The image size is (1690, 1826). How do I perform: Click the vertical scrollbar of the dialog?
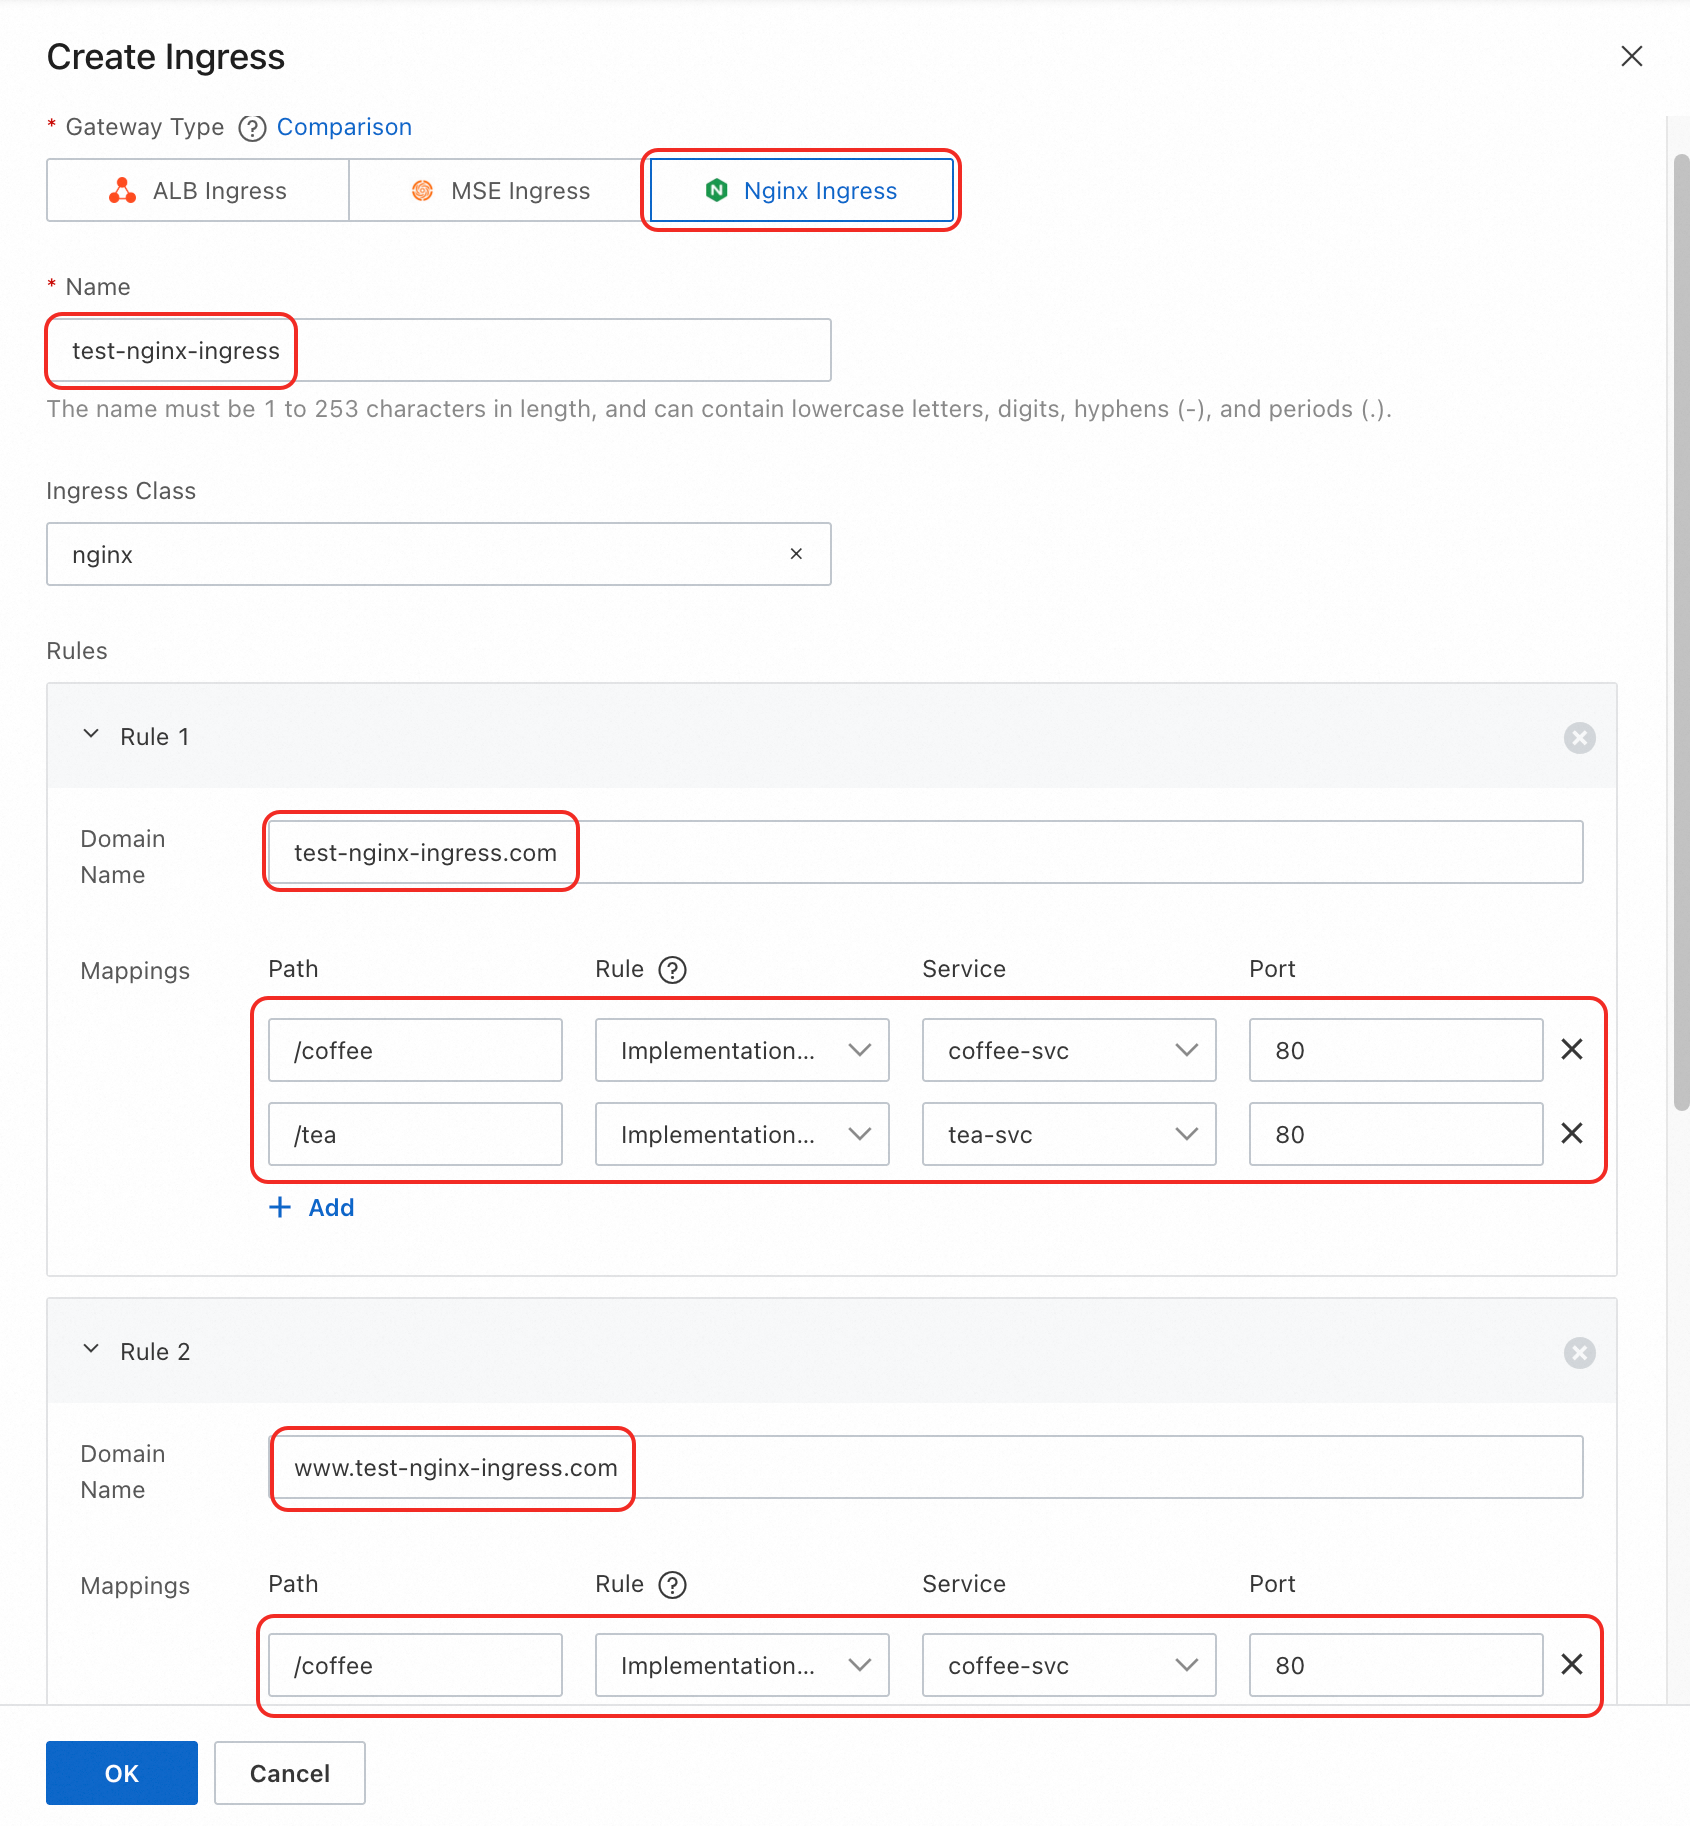click(x=1681, y=632)
